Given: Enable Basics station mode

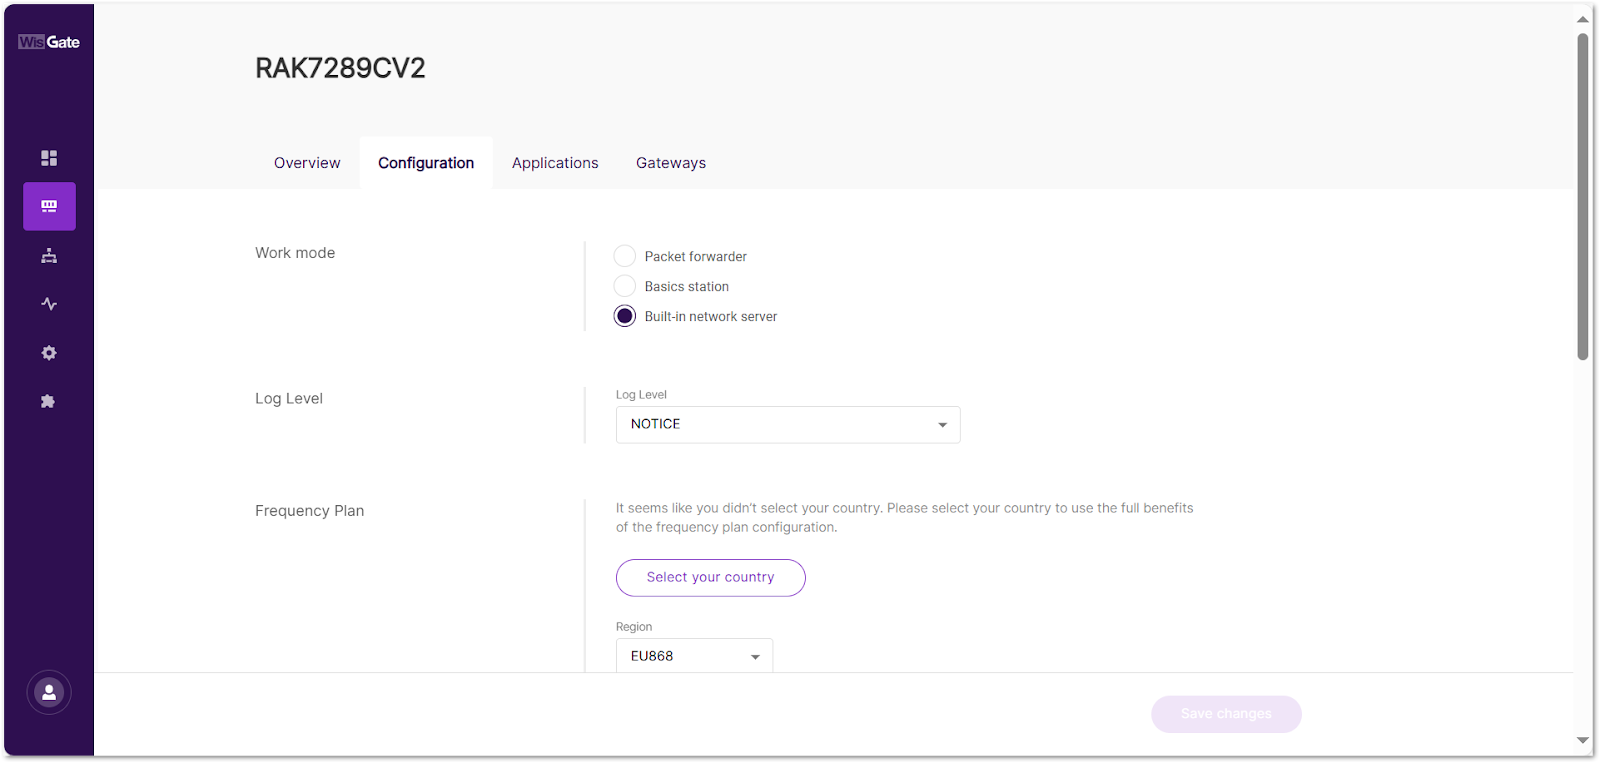Looking at the screenshot, I should 624,285.
